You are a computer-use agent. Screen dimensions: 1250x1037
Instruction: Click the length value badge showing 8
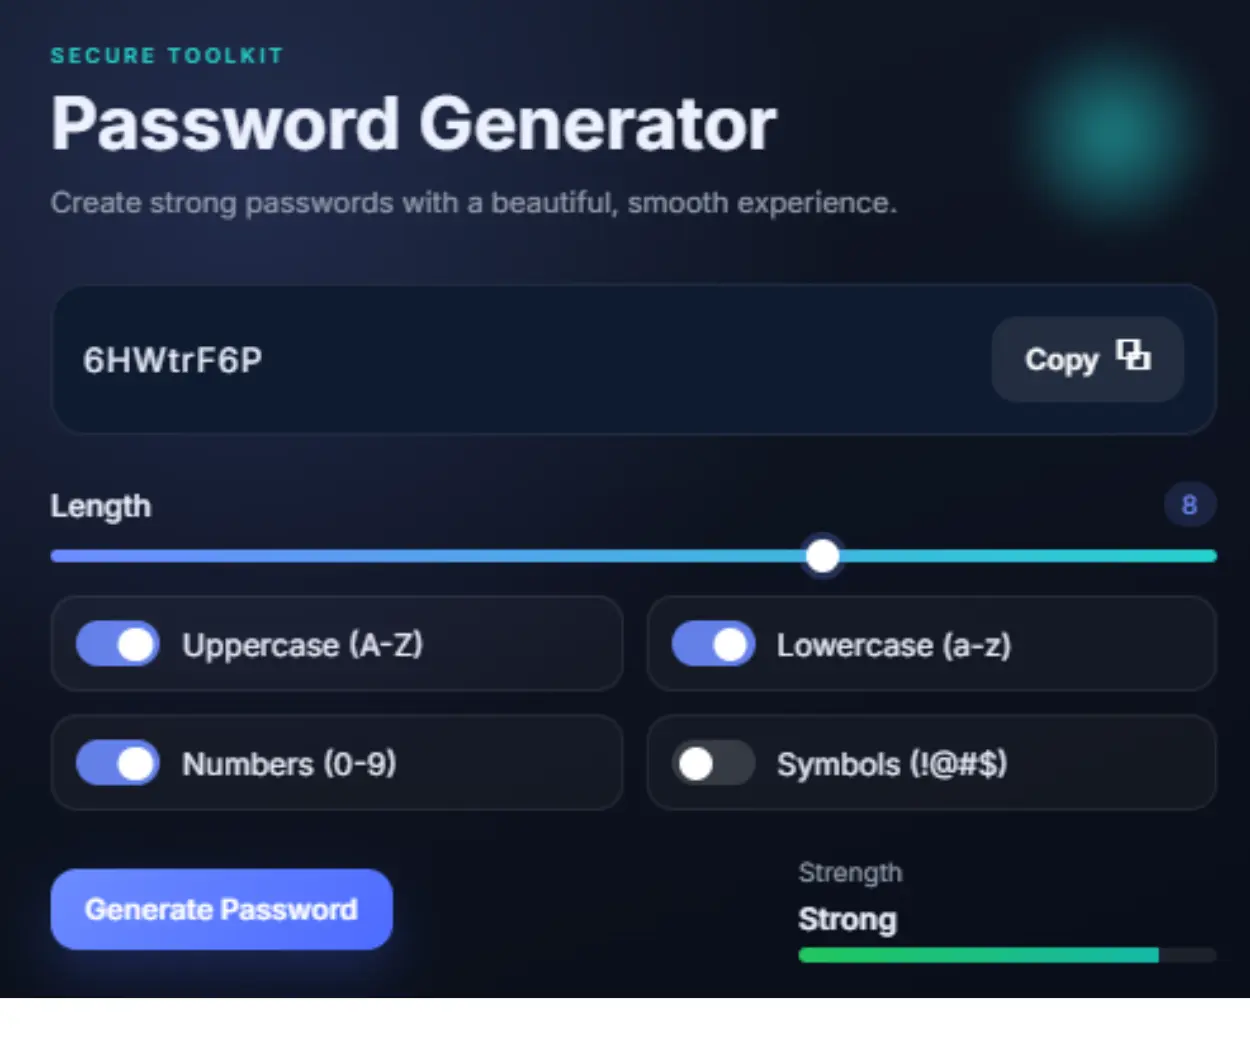[x=1190, y=505]
